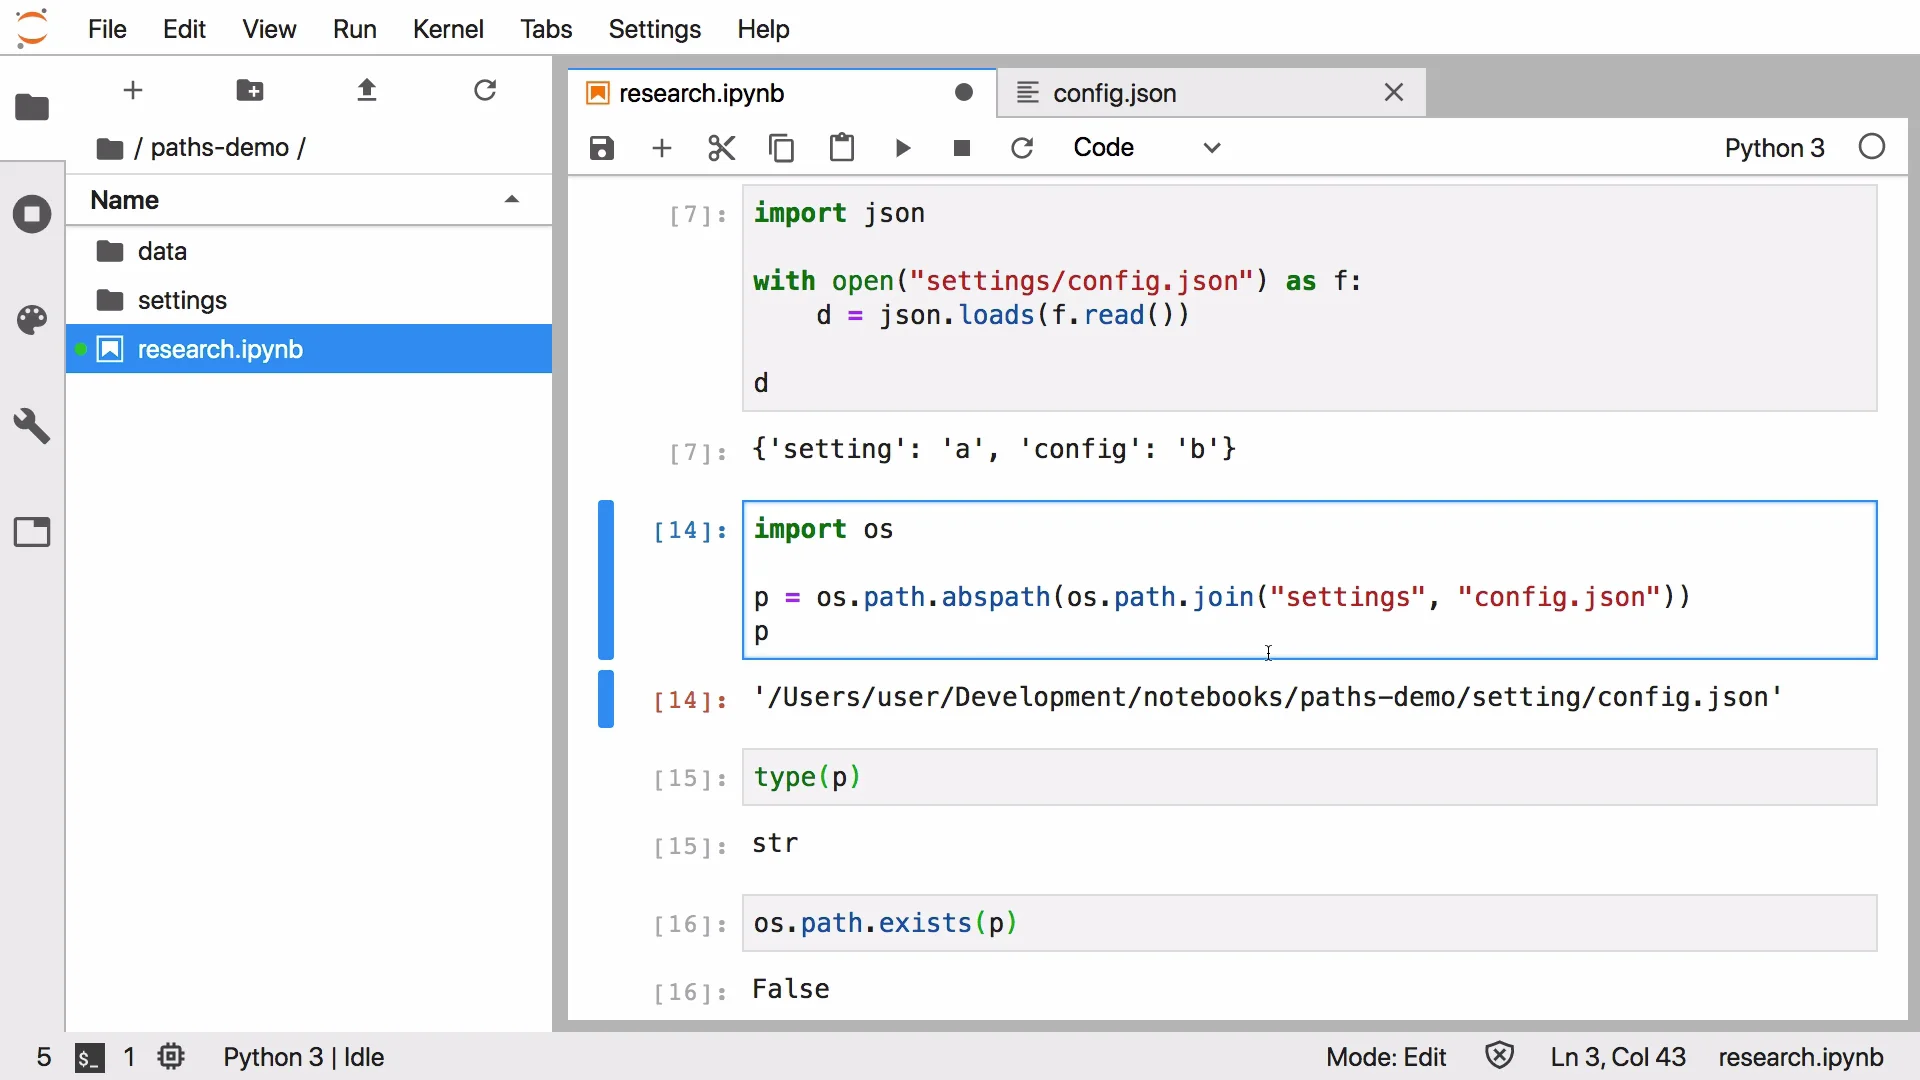Image resolution: width=1920 pixels, height=1080 pixels.
Task: Sort files by Name column arrow
Action: pyautogui.click(x=512, y=200)
